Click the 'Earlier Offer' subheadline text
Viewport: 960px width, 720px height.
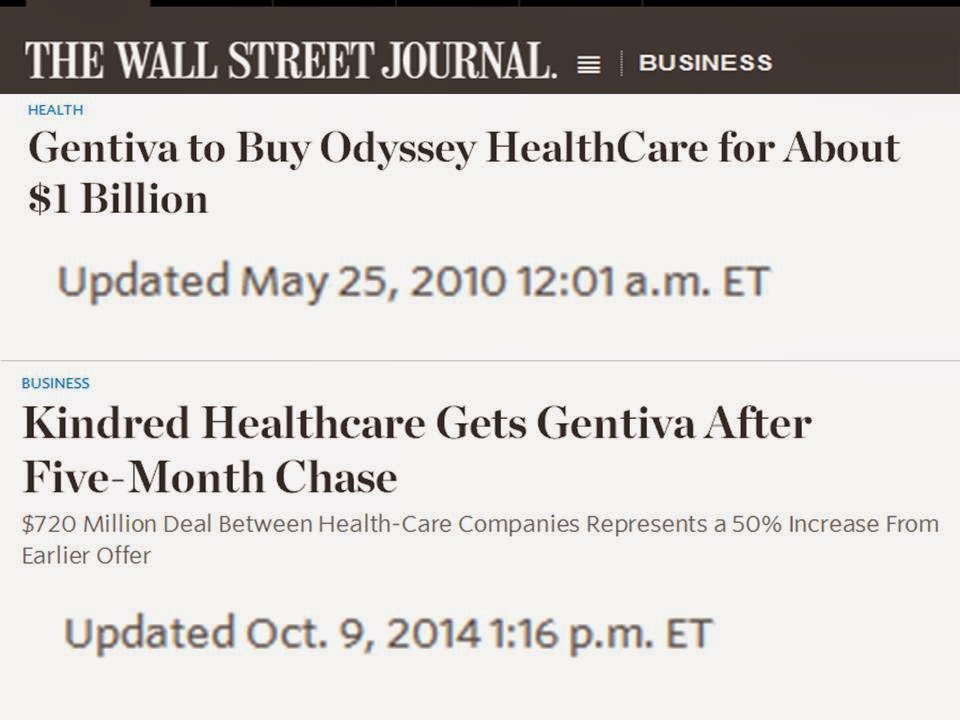click(86, 556)
